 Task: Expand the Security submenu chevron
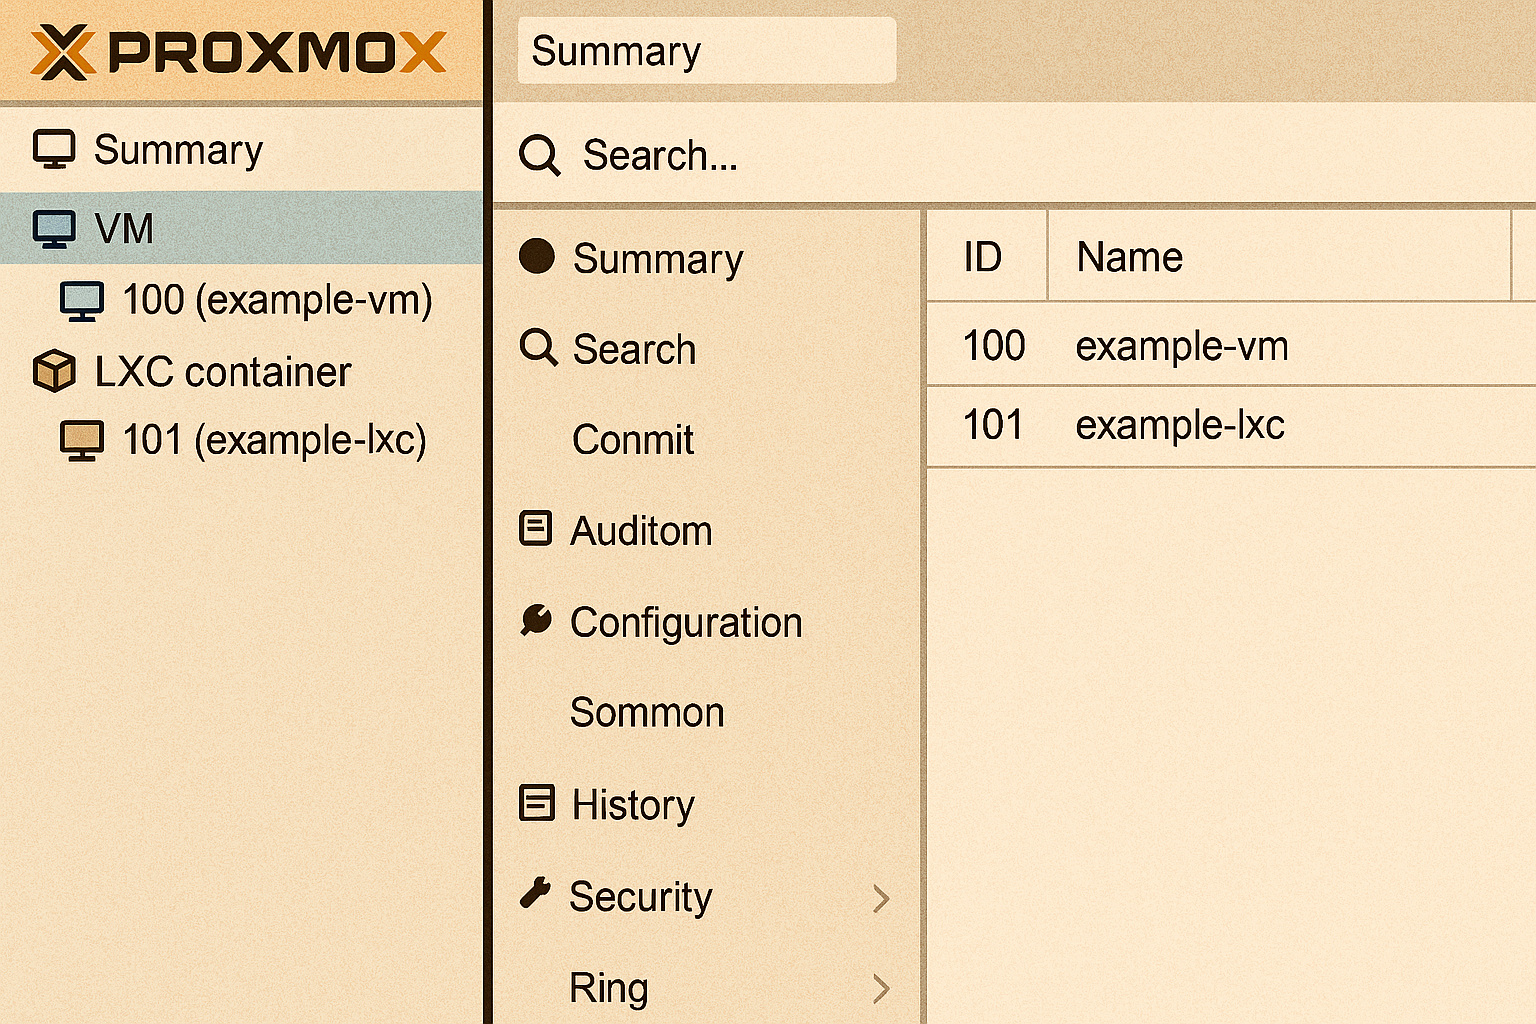point(881,898)
